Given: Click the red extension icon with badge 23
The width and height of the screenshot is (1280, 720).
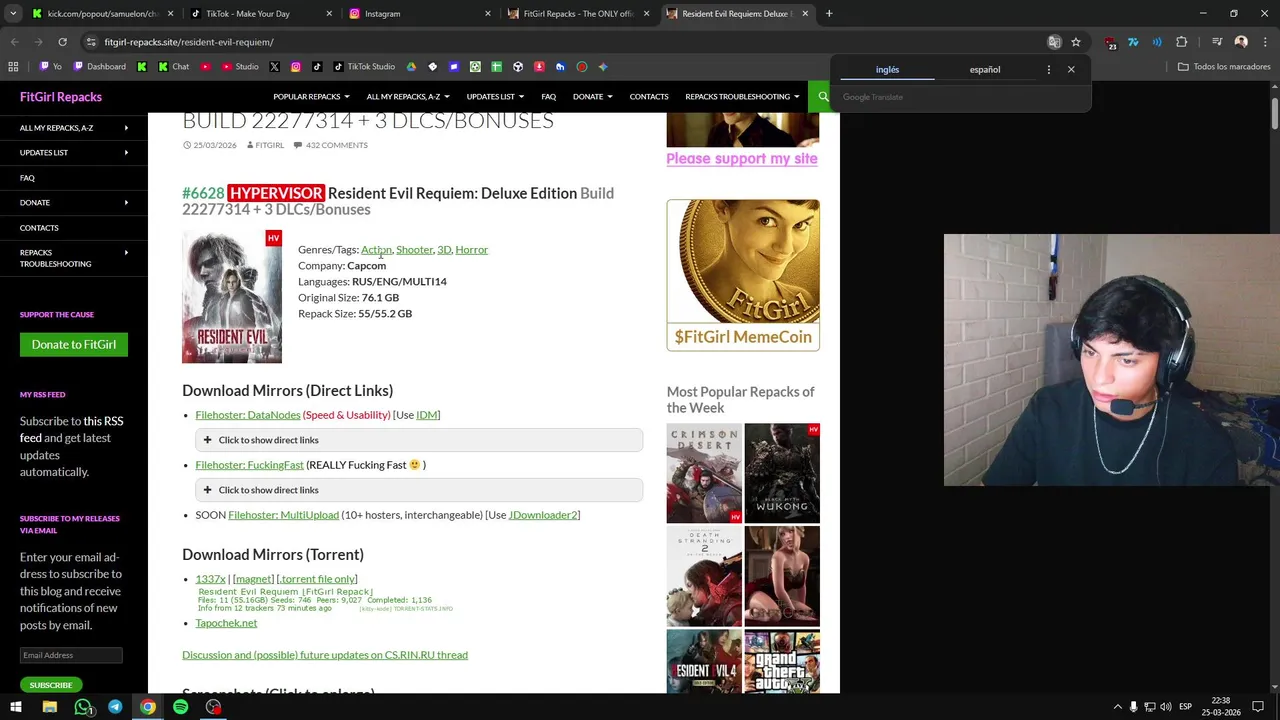Looking at the screenshot, I should pyautogui.click(x=1111, y=43).
